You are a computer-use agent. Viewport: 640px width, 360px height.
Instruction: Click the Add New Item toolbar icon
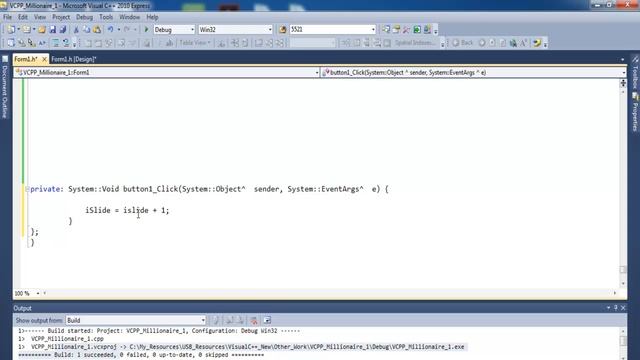coord(27,29)
